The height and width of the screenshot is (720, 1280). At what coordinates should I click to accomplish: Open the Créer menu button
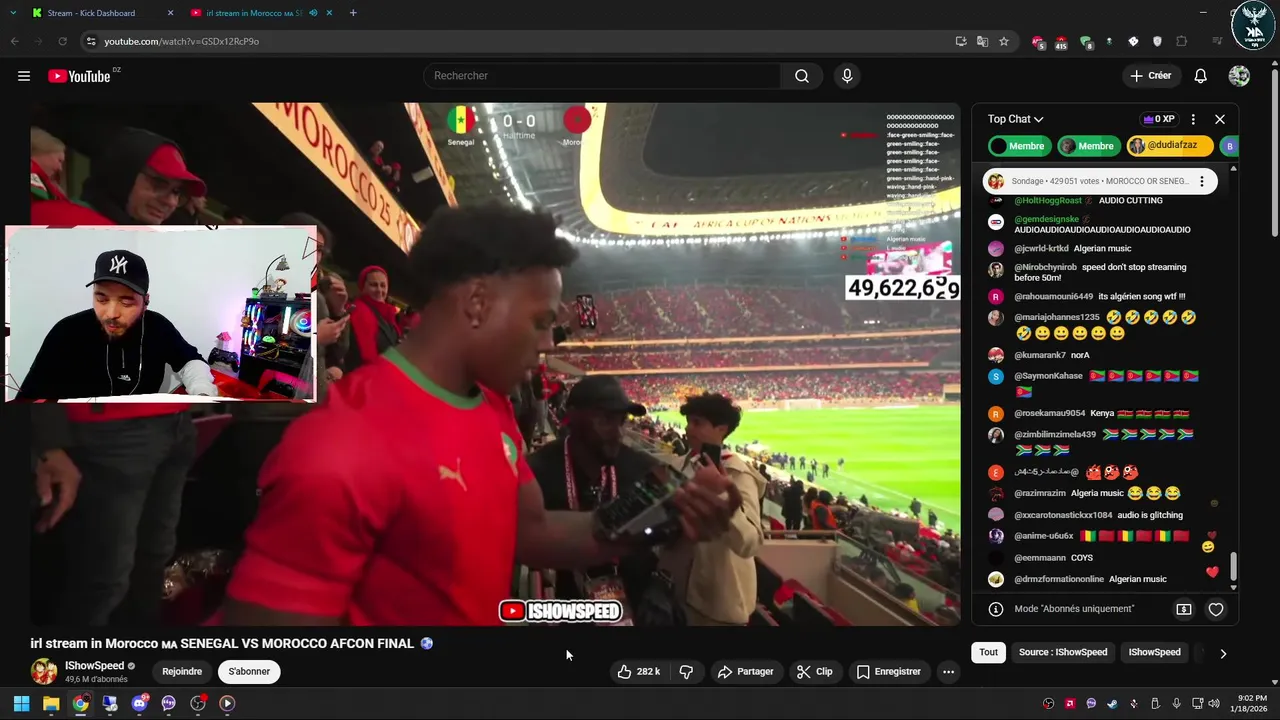click(1151, 76)
